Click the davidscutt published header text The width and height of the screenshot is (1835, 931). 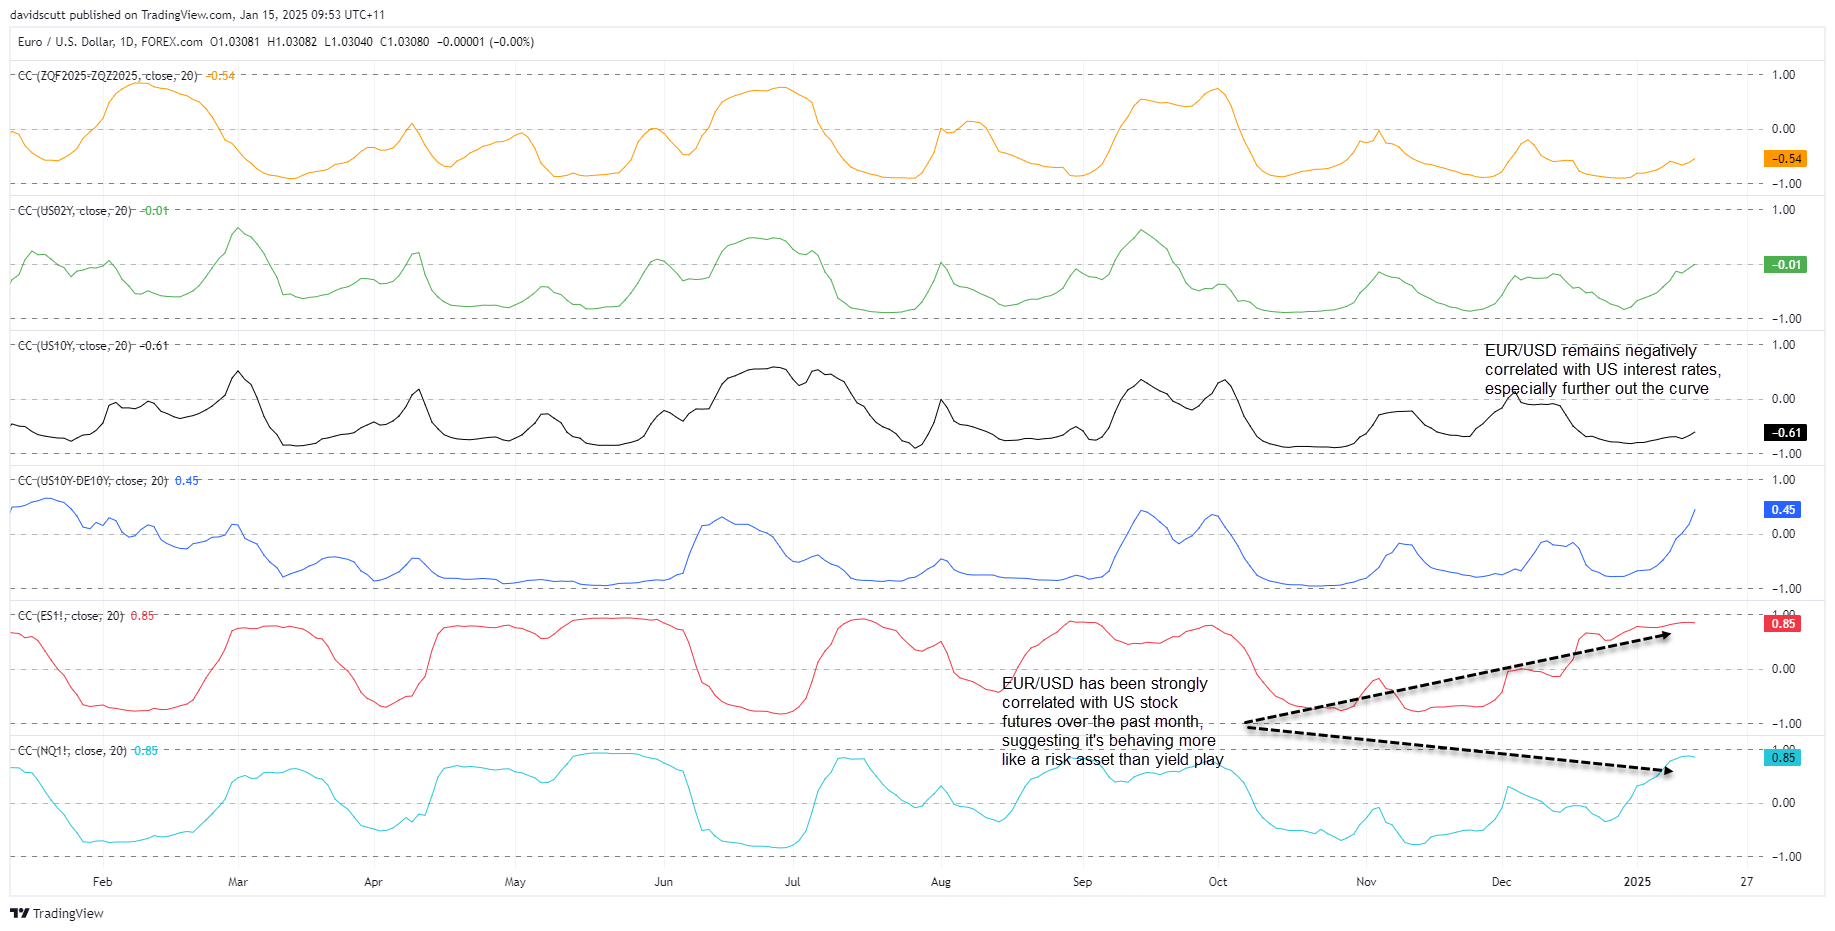pyautogui.click(x=197, y=15)
